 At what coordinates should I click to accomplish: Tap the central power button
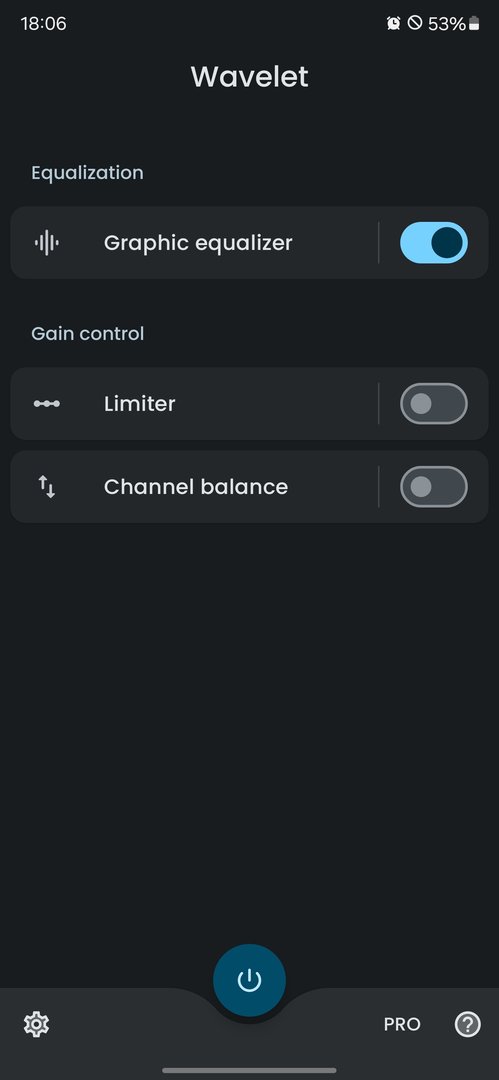click(250, 980)
